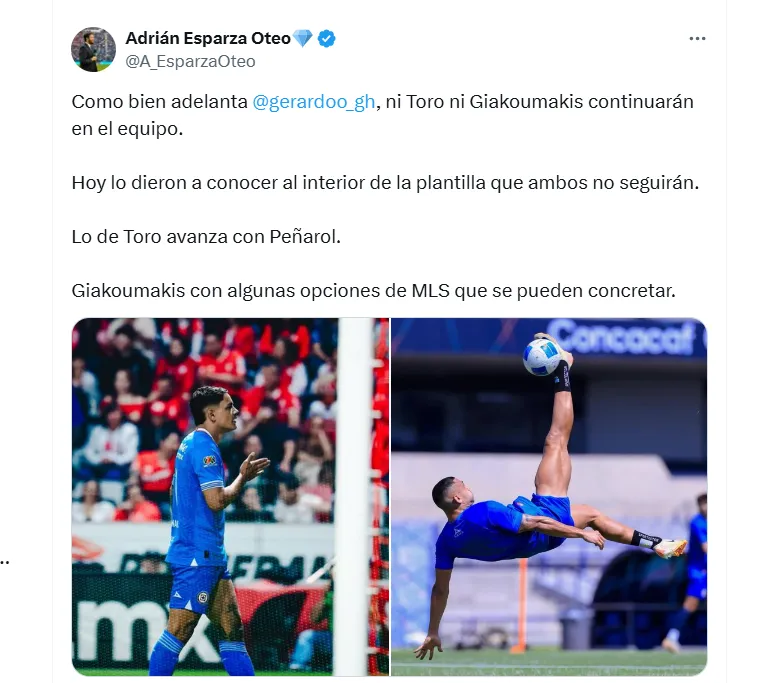
Task: Open Adrián Esparza Oteo's profile avatar
Action: (93, 49)
